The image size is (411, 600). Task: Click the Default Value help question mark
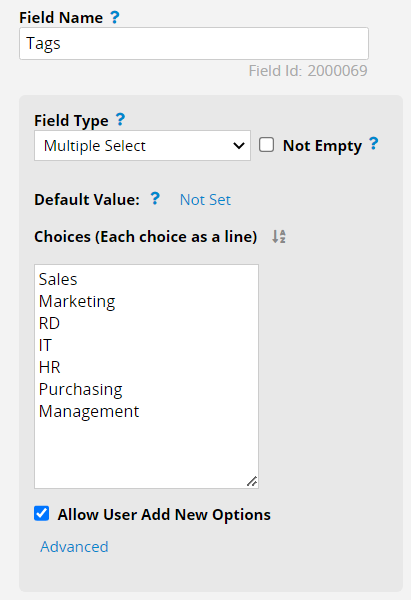tap(155, 199)
